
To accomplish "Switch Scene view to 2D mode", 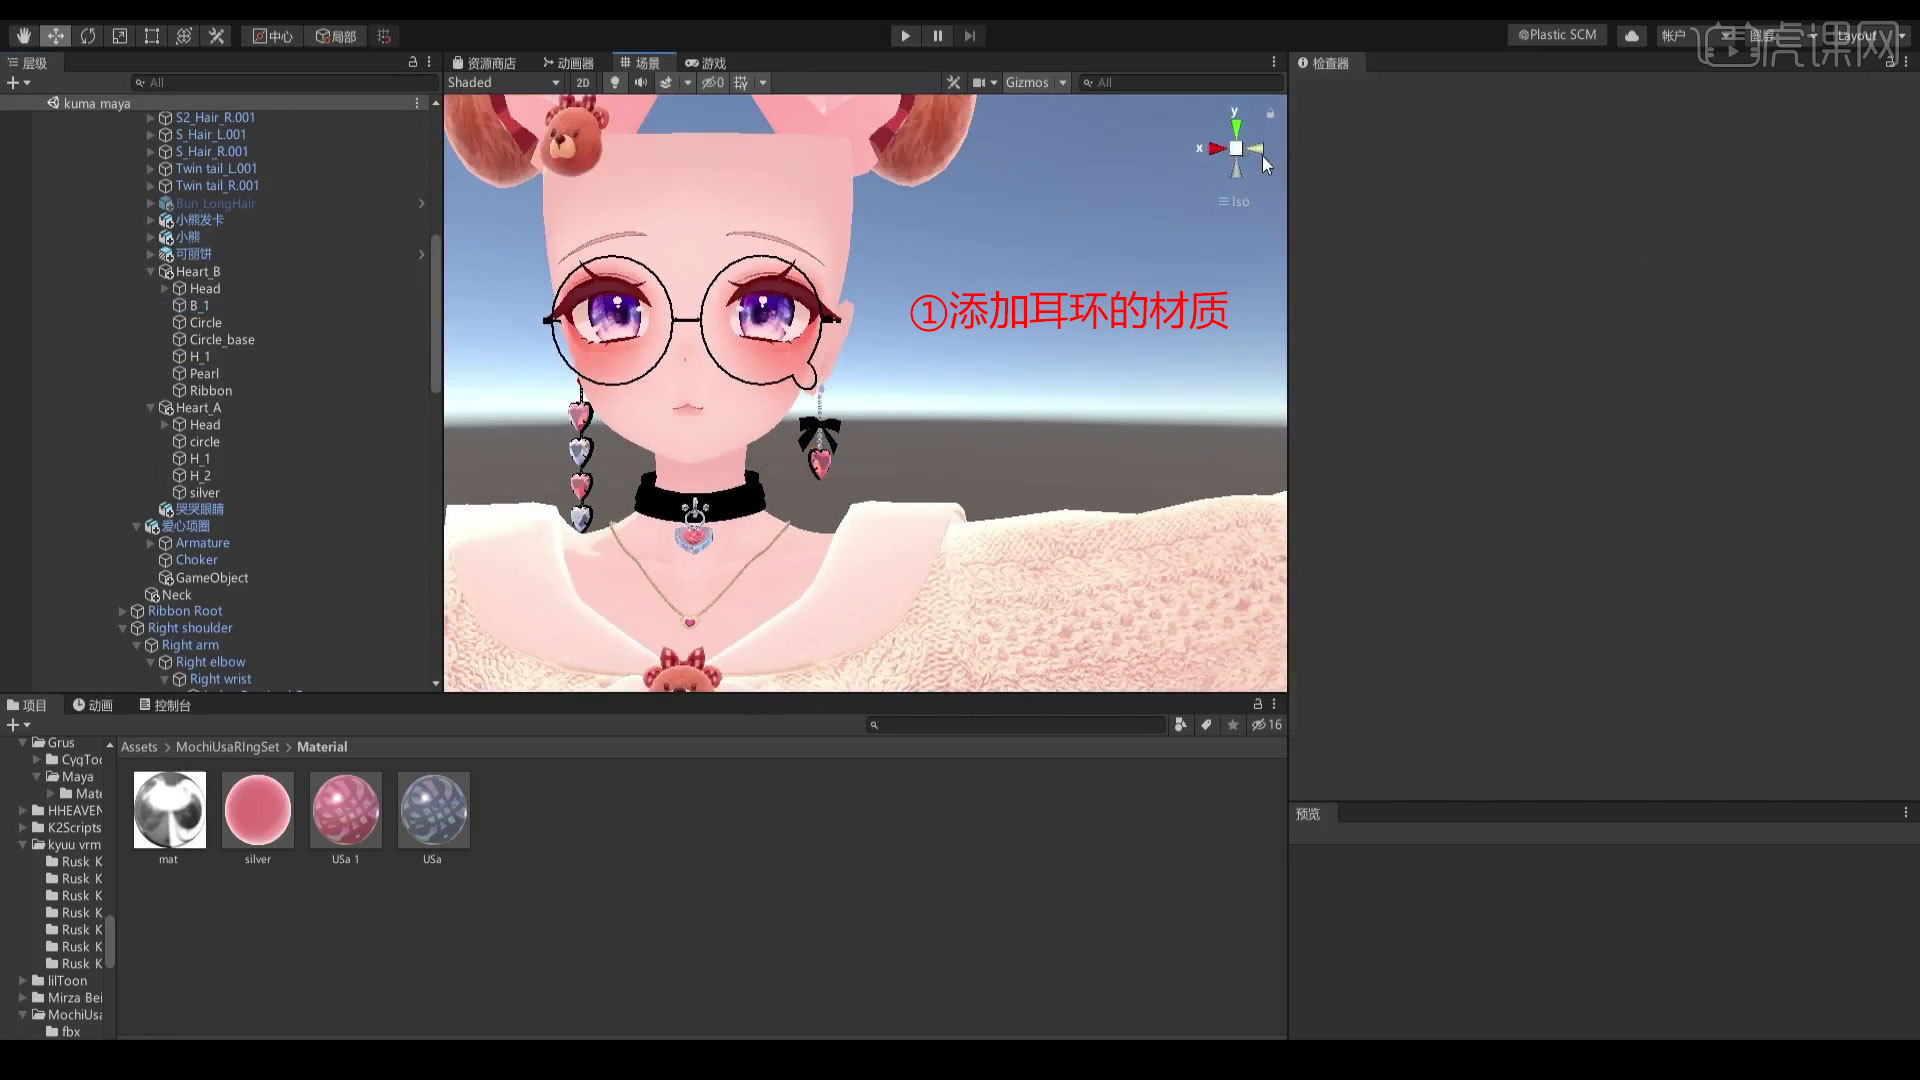I will 583,82.
